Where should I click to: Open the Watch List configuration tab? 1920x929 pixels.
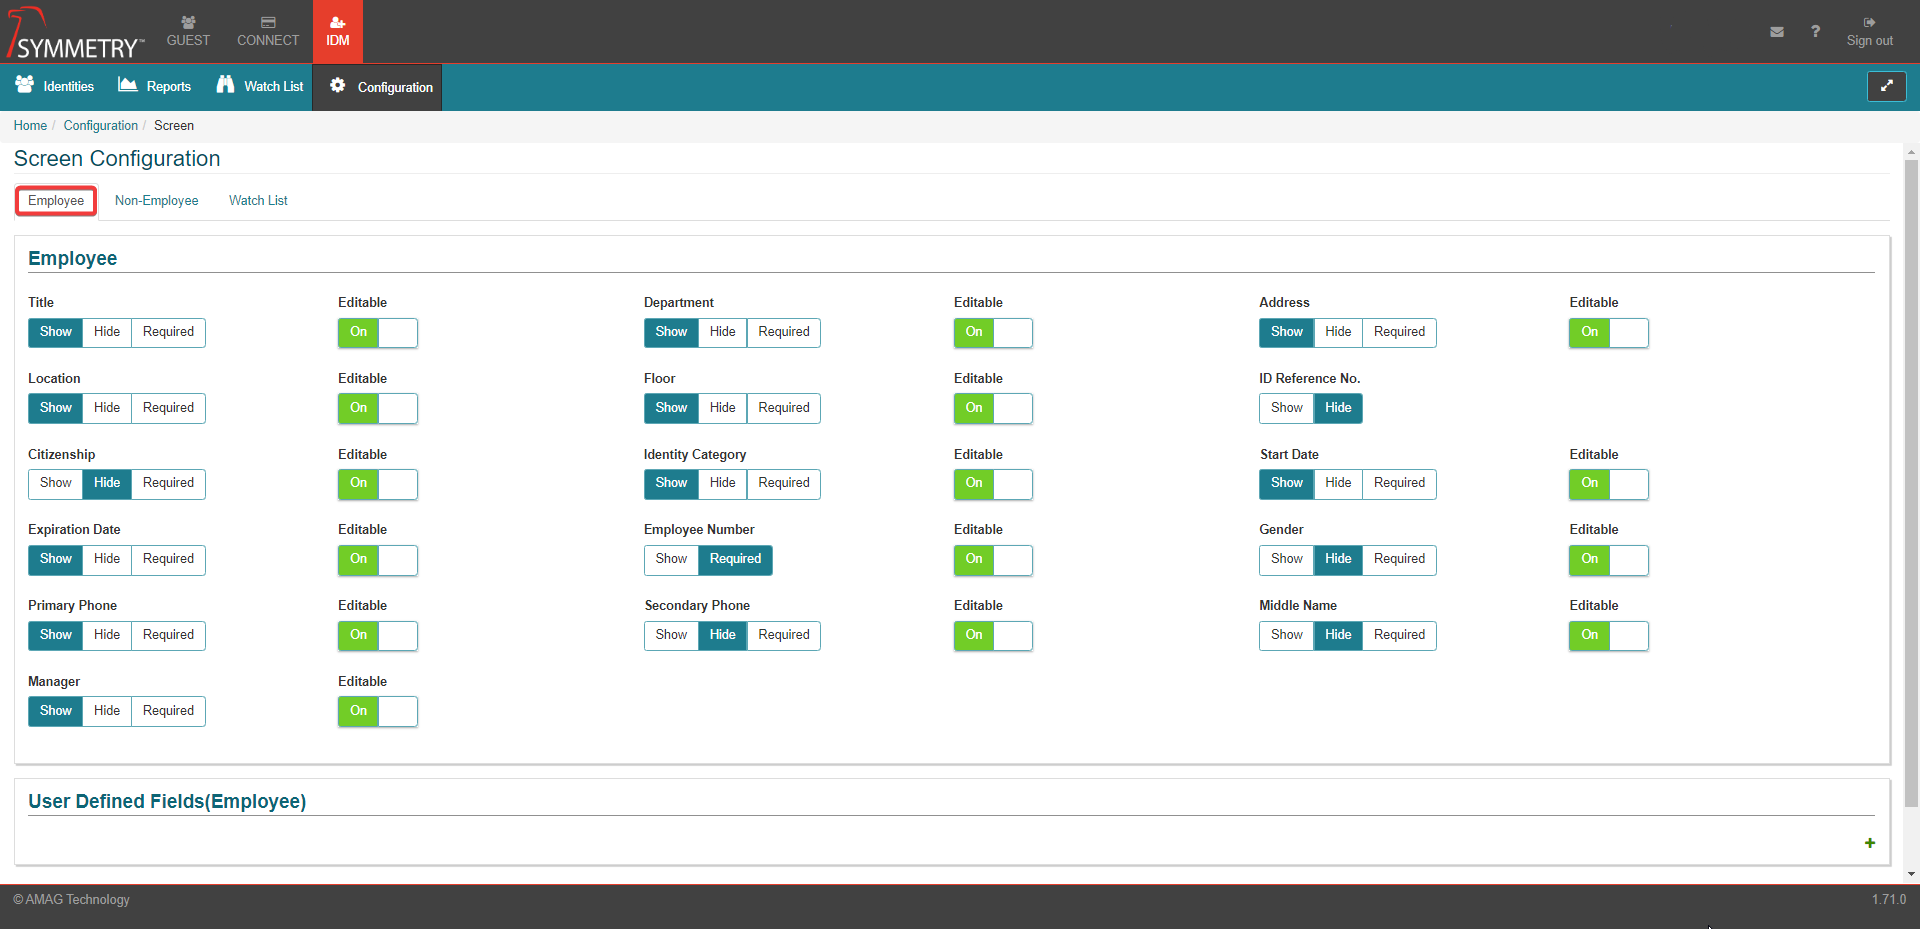click(x=258, y=201)
